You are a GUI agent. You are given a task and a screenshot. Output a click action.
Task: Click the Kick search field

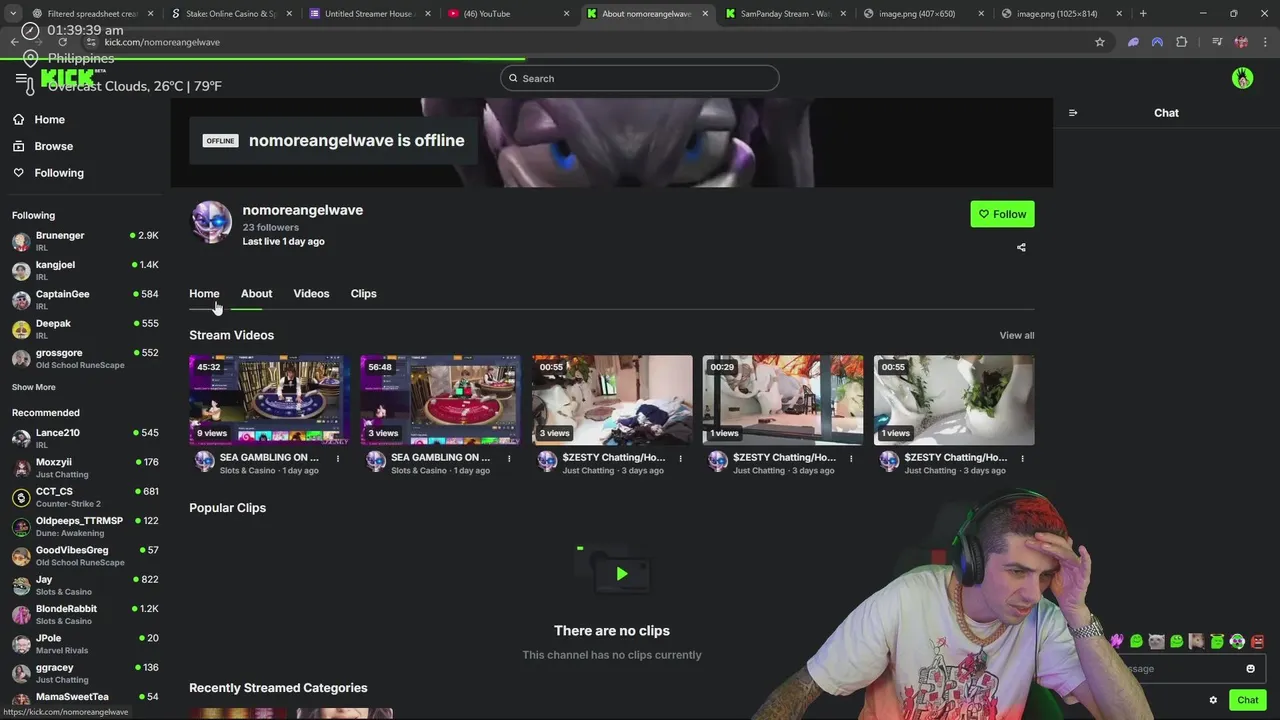pos(640,78)
